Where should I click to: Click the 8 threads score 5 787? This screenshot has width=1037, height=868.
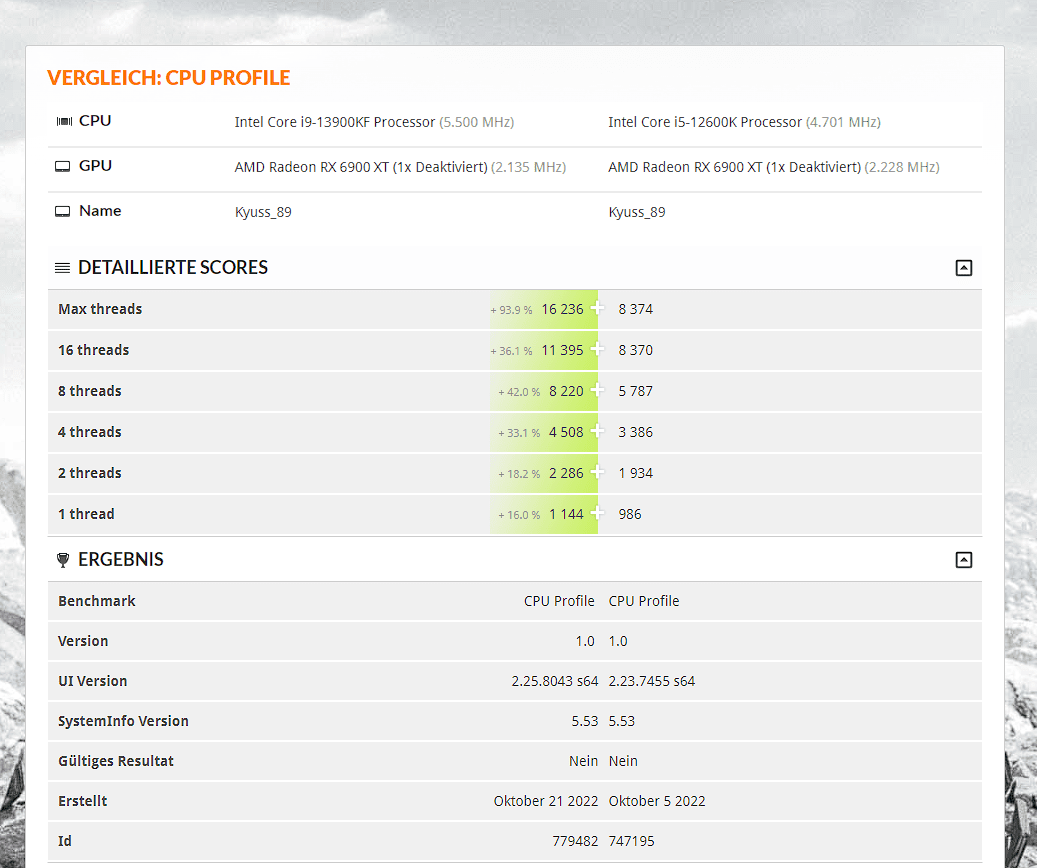click(x=636, y=391)
